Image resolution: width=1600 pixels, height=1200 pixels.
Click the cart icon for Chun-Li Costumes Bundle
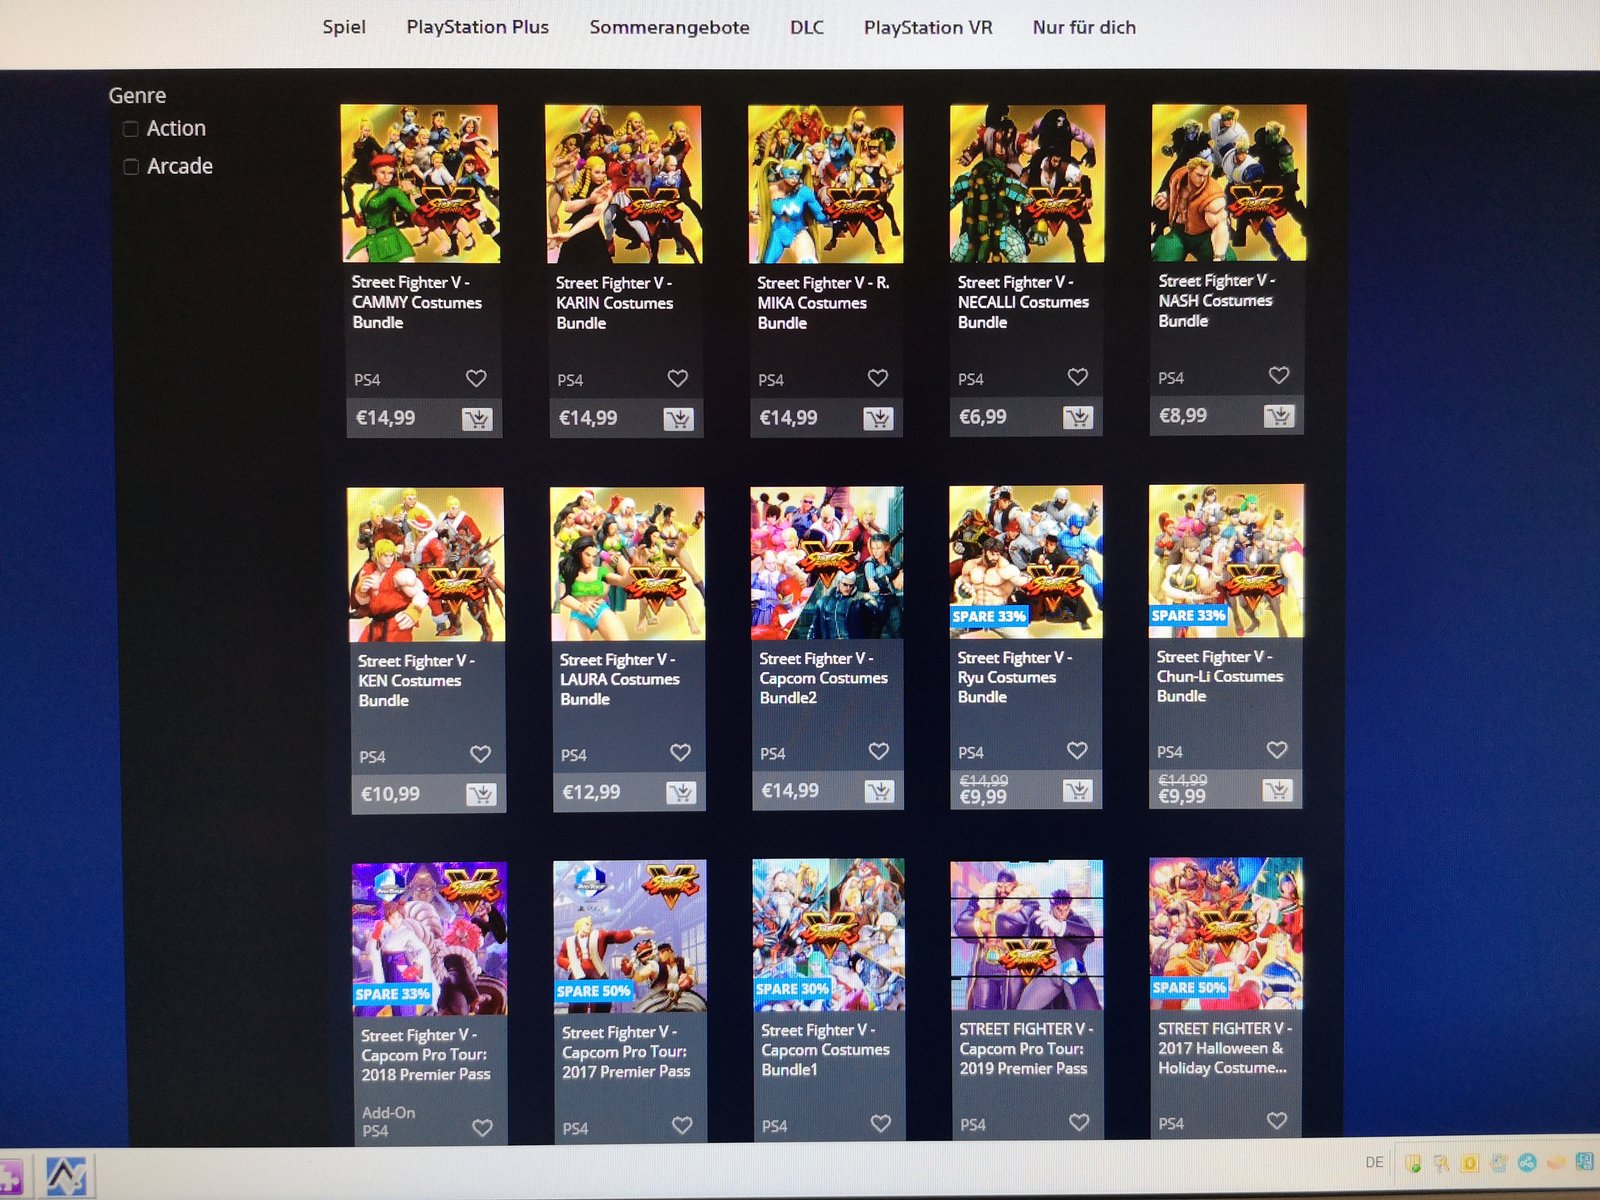[x=1277, y=790]
